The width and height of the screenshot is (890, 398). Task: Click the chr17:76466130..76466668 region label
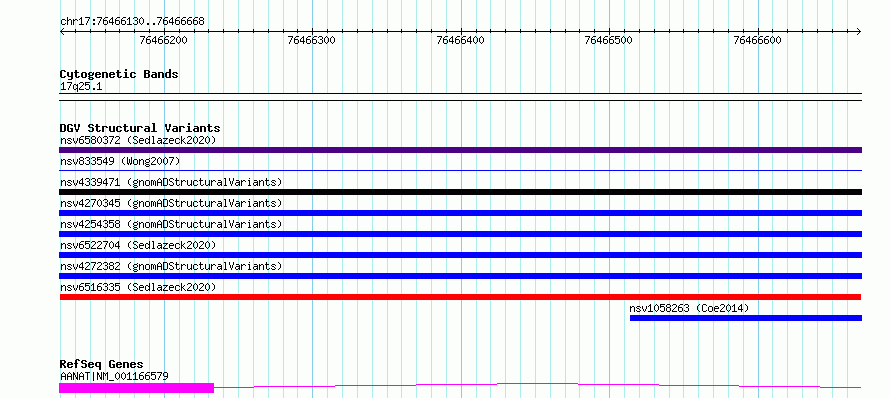coord(132,22)
